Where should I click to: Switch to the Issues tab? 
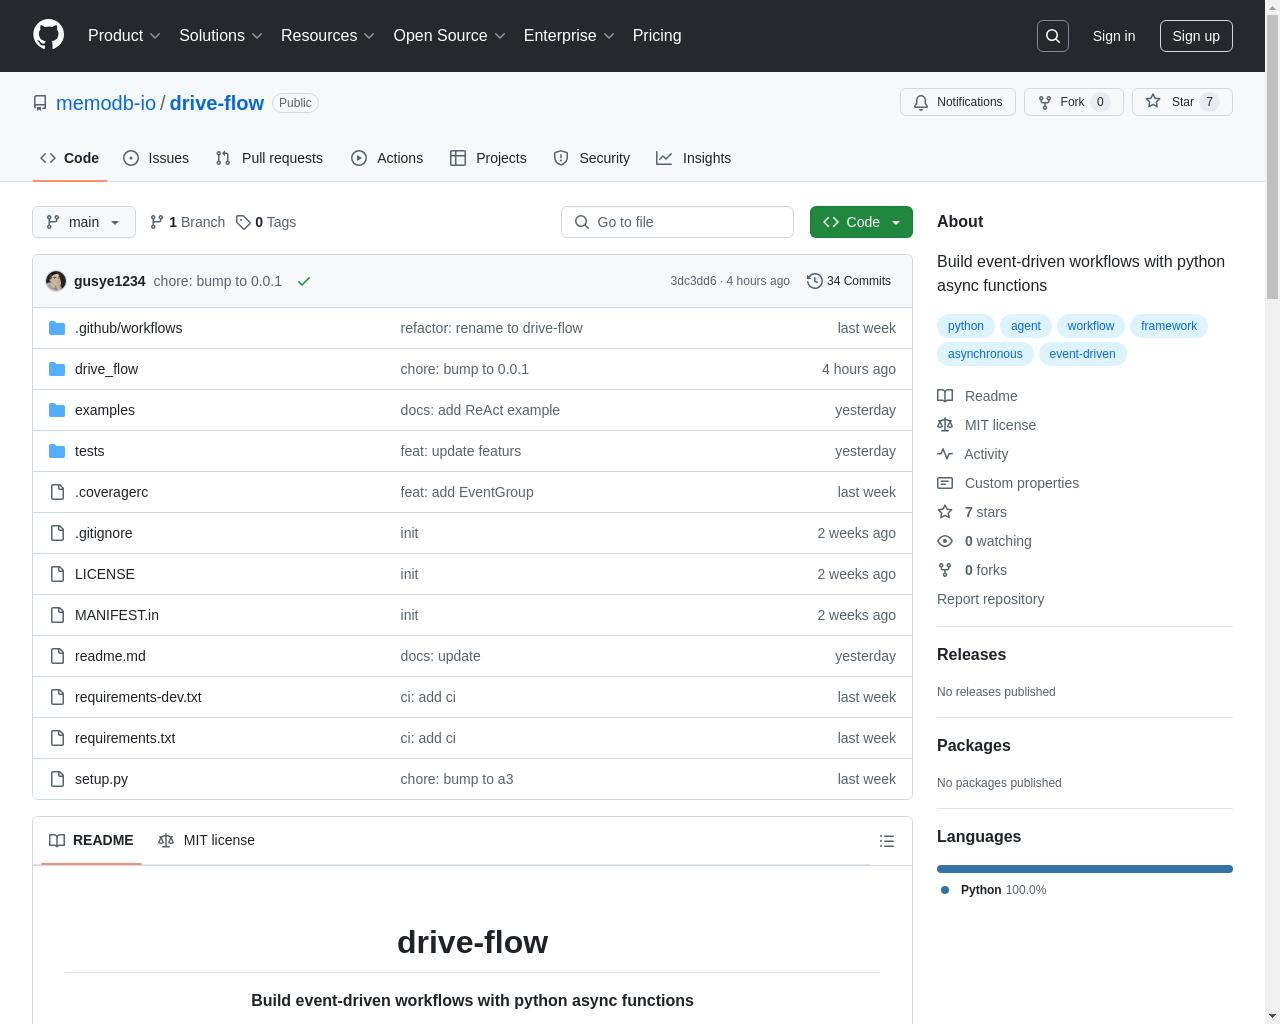coord(156,158)
